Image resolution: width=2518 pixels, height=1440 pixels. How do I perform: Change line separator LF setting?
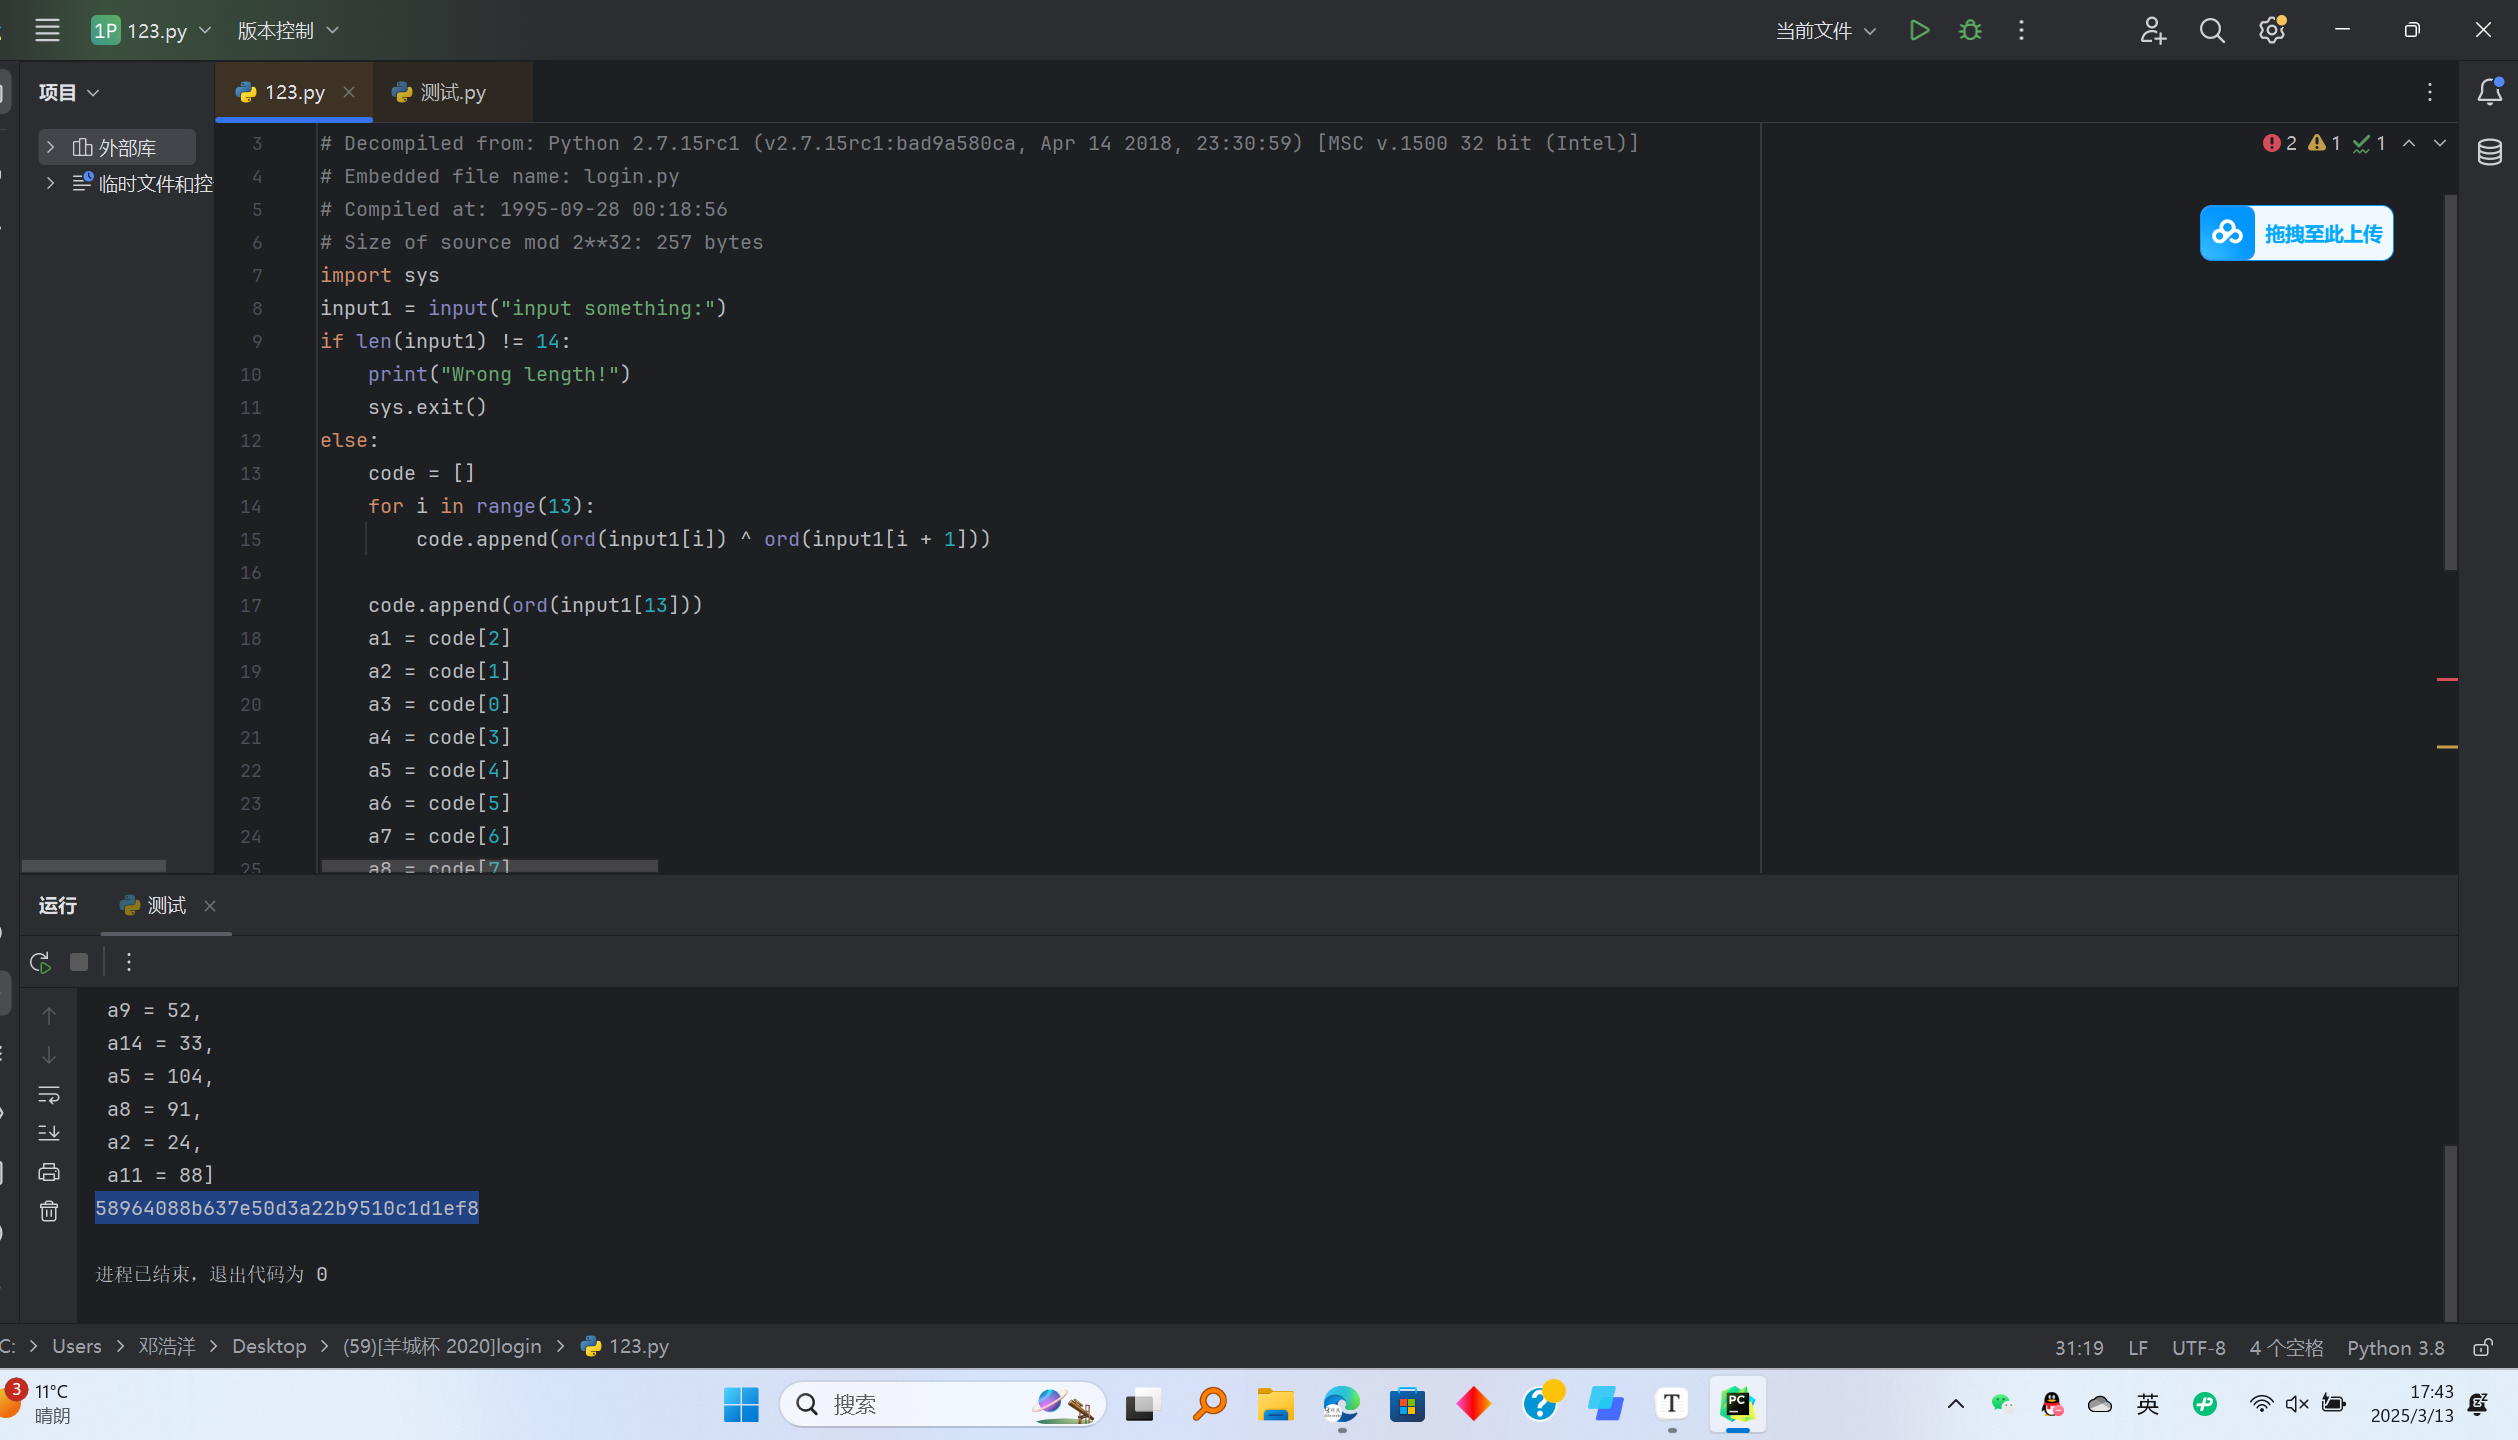click(x=2138, y=1347)
